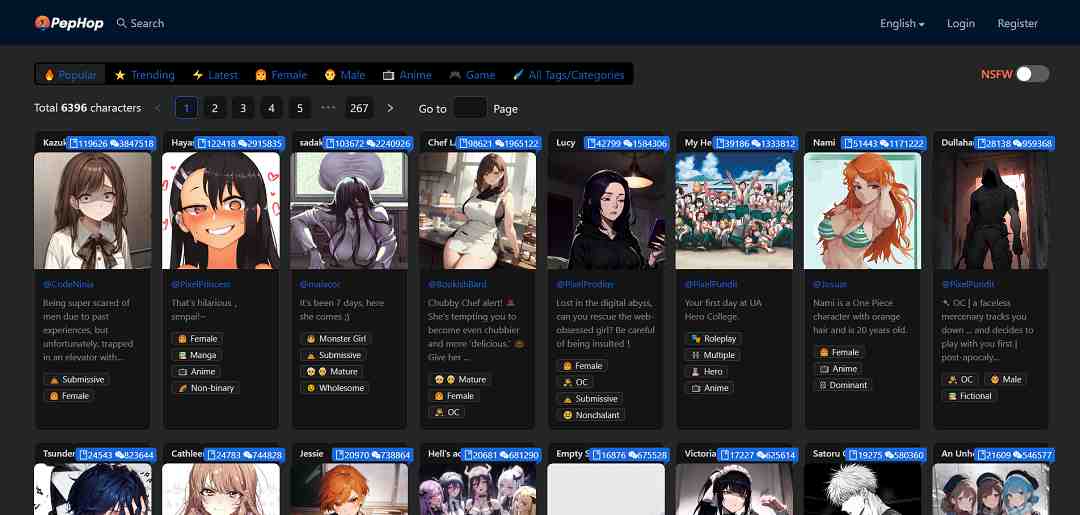Click the pagination ellipsis to jump pages

[328, 108]
